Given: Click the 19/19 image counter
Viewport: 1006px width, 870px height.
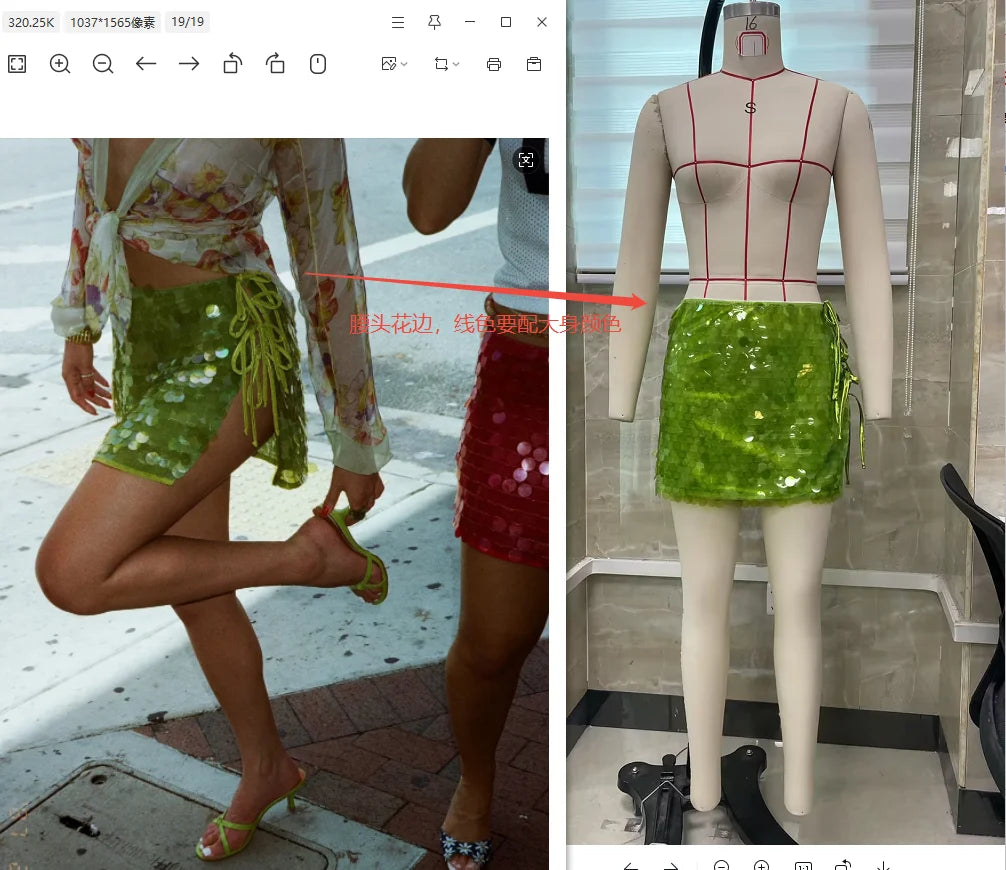Looking at the screenshot, I should point(187,22).
